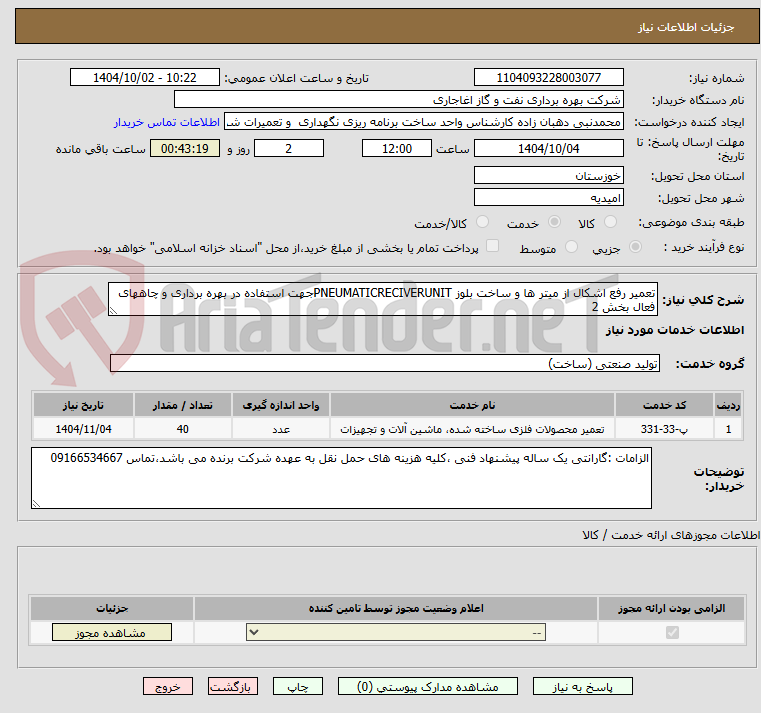Viewport: 761px width, 713px height.
Task: Click the ردیف column header
Action: [728, 405]
